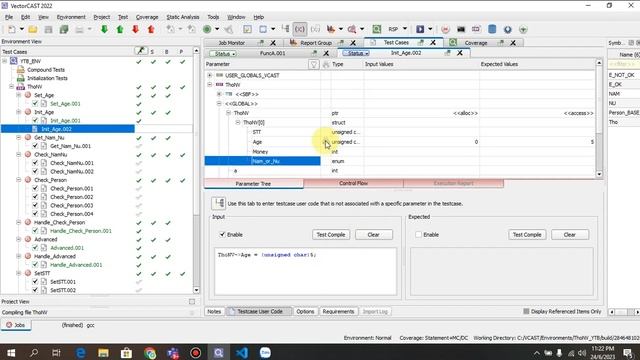Screen dimensions: 640x360
Task: Click the Save All toolbar icon
Action: click(x=64, y=29)
